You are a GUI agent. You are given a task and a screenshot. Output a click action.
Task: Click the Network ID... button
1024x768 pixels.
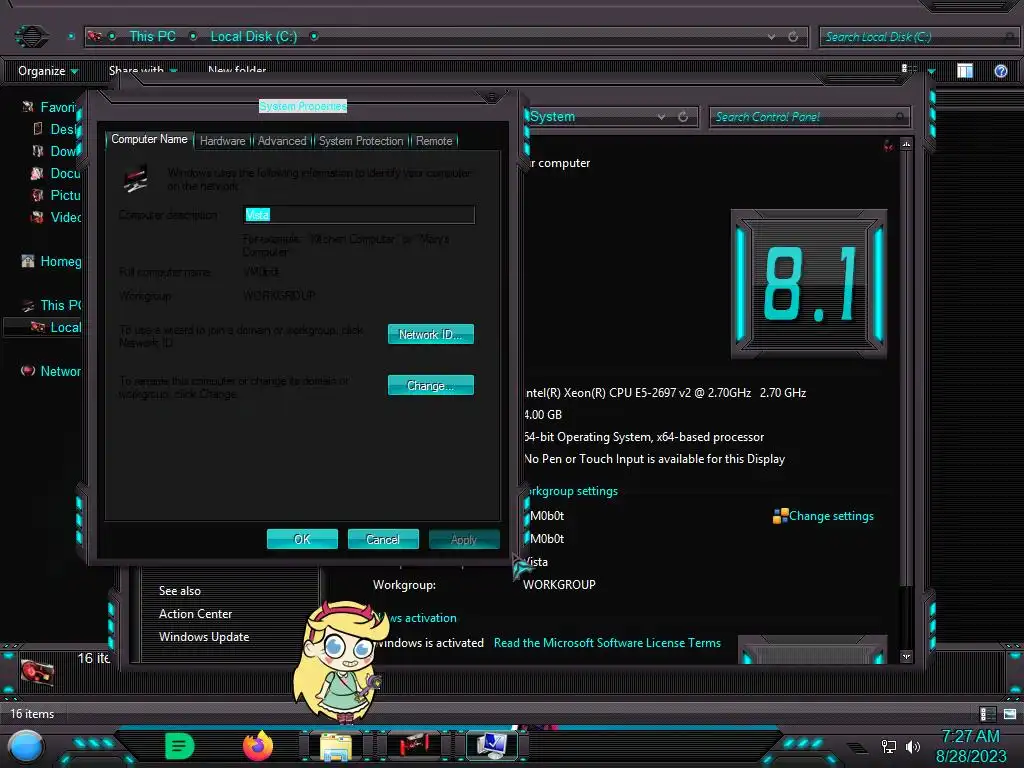coord(431,334)
